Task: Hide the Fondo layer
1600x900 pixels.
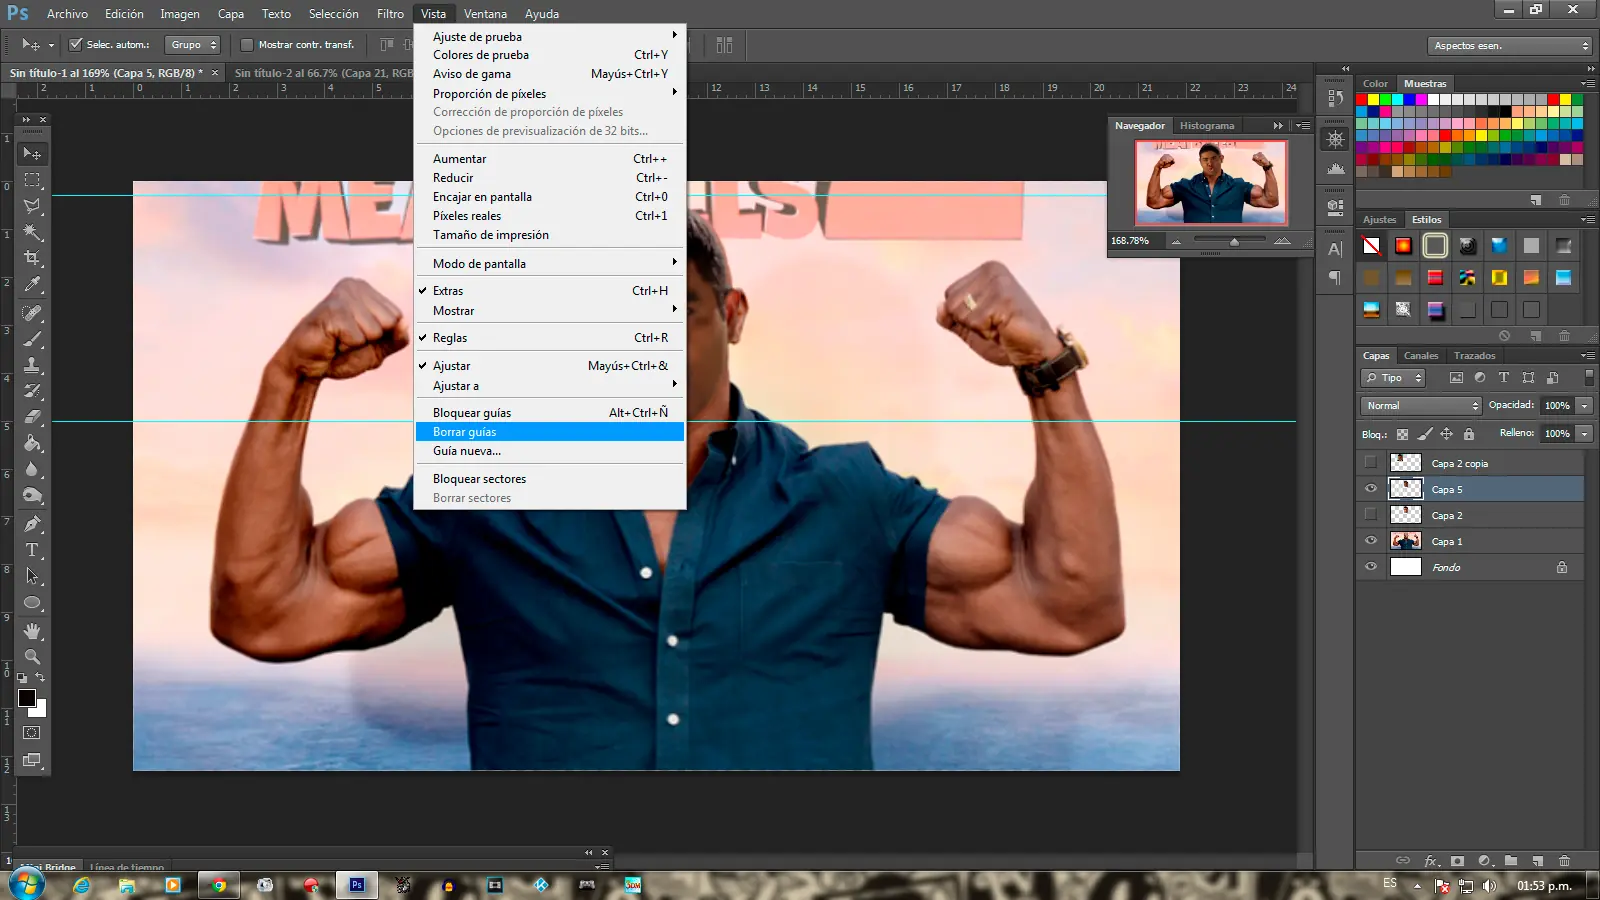Action: tap(1370, 567)
